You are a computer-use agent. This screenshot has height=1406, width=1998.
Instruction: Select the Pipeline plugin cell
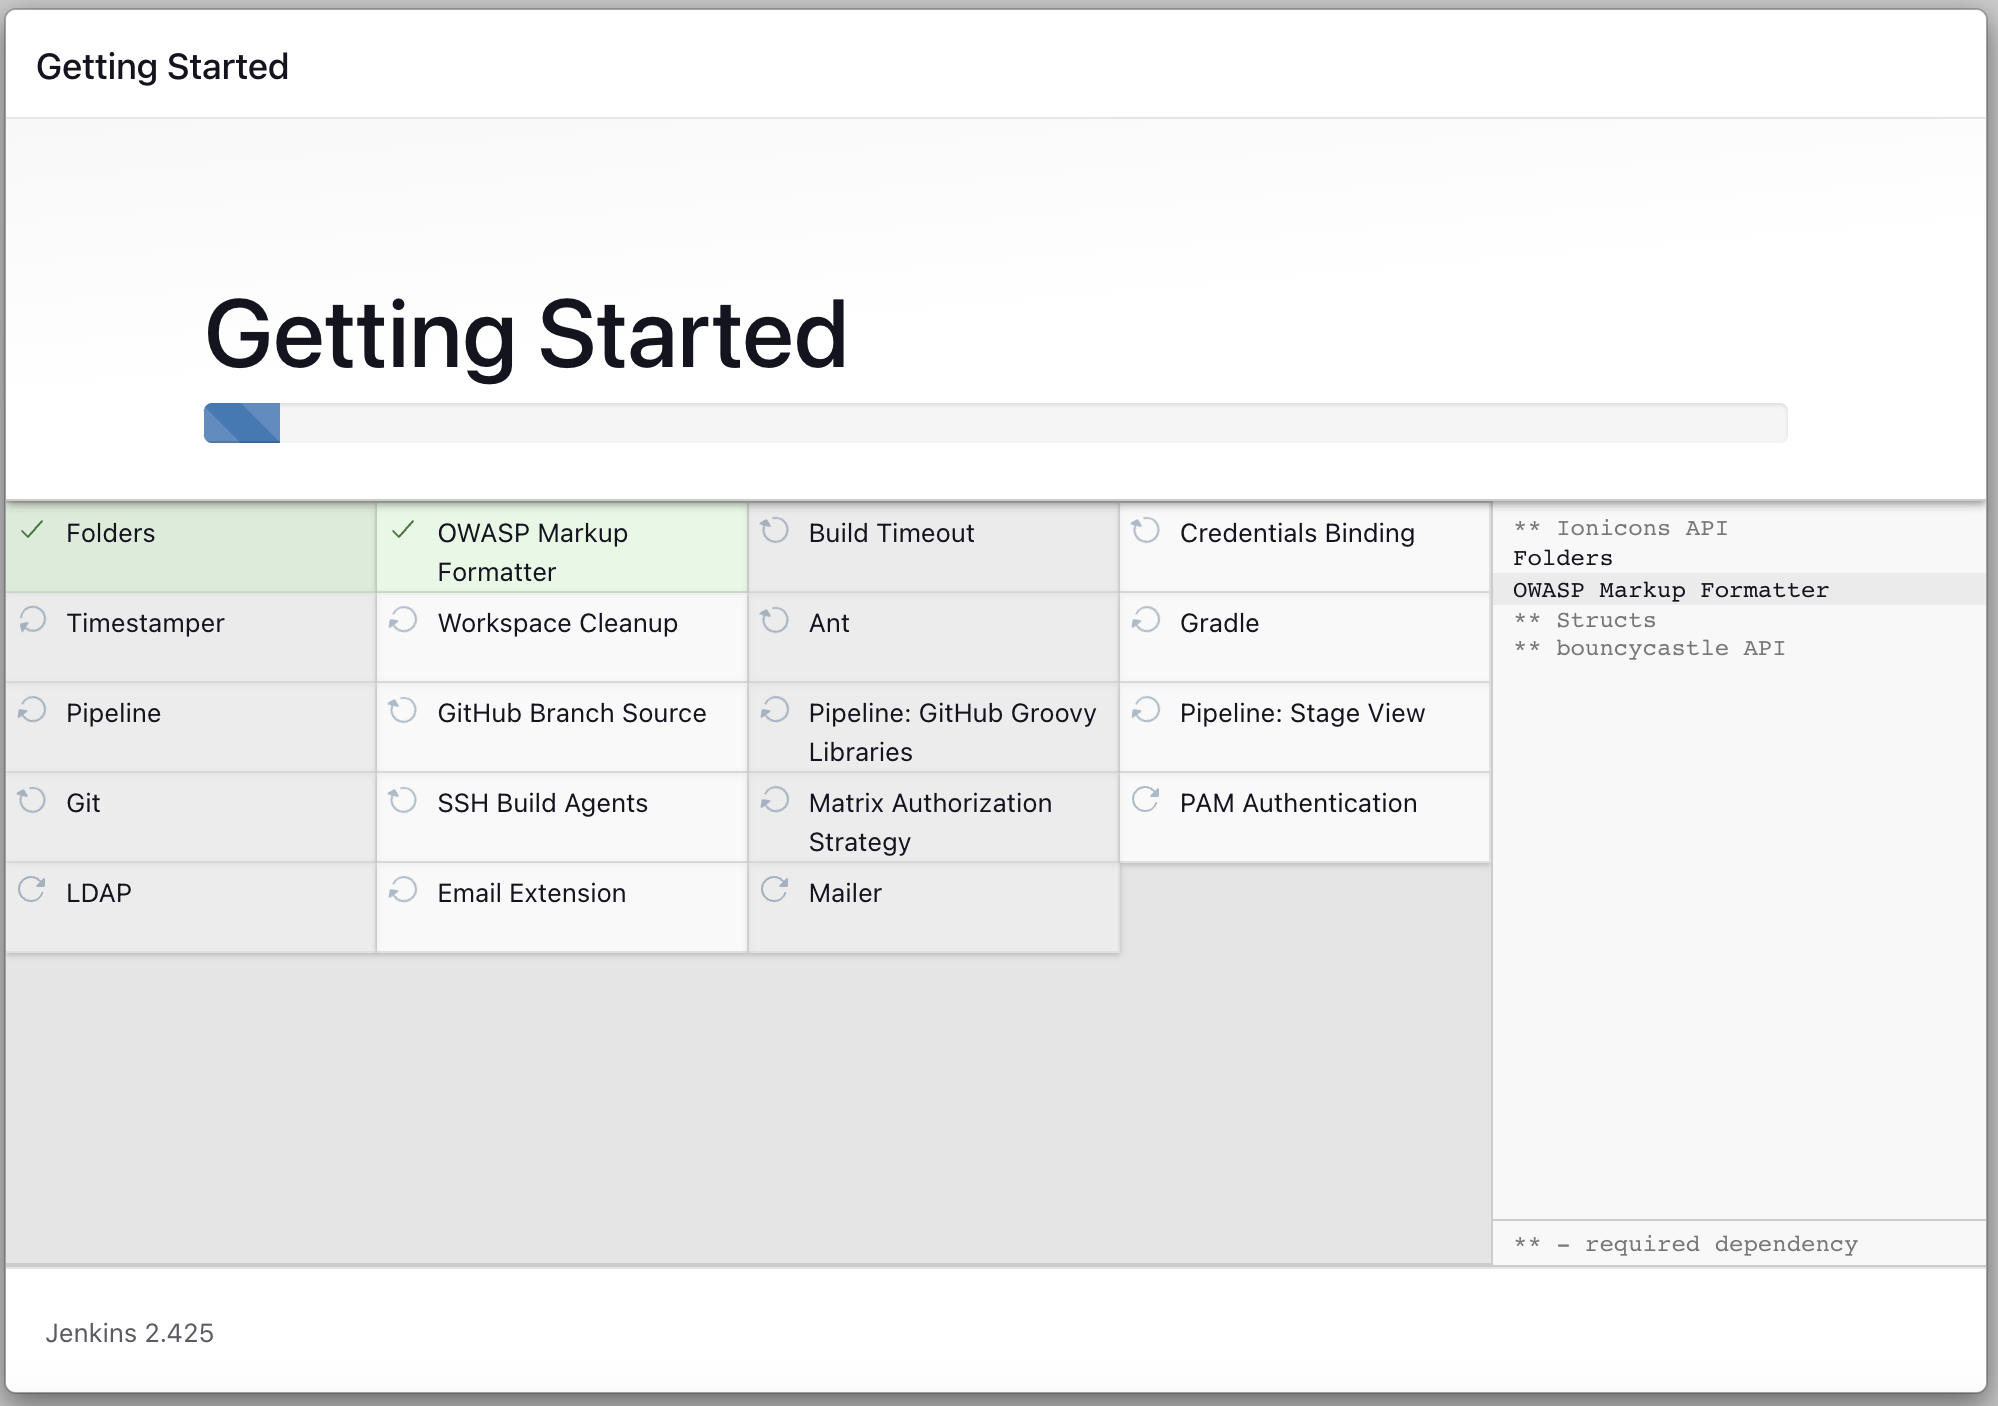(191, 727)
